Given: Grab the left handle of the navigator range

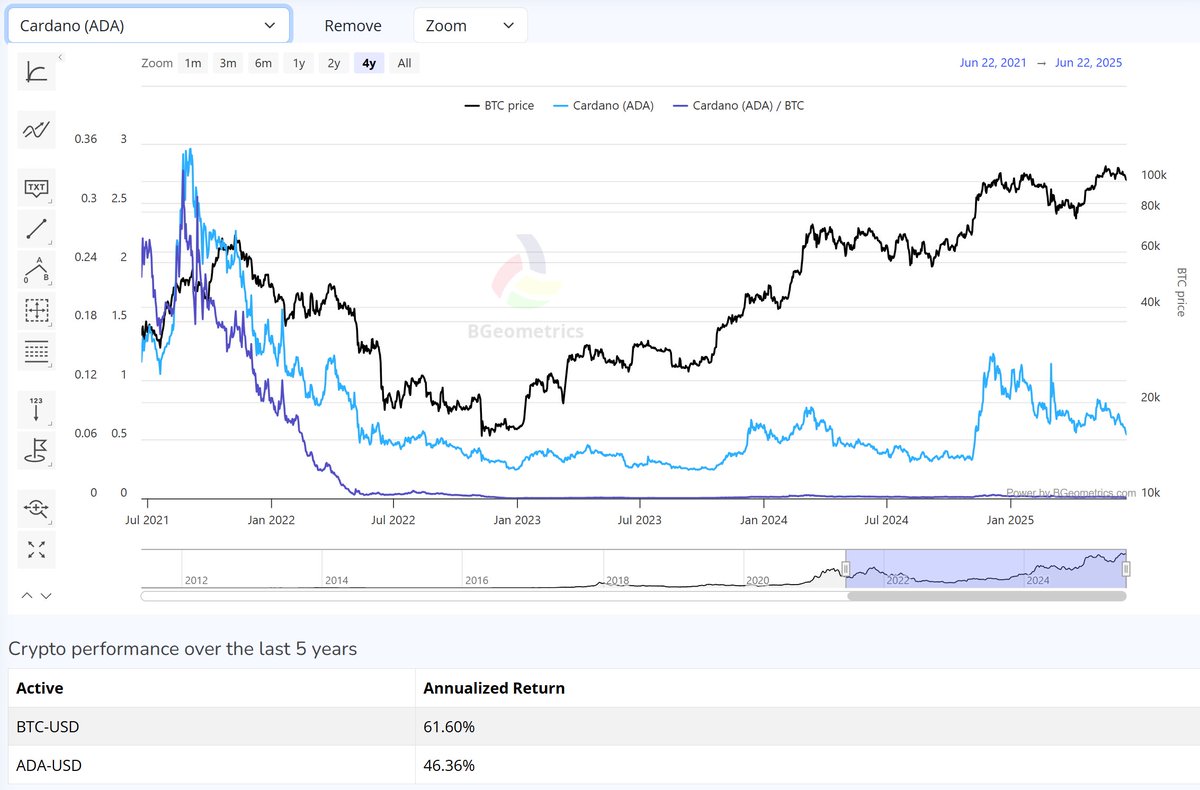Looking at the screenshot, I should tap(845, 569).
